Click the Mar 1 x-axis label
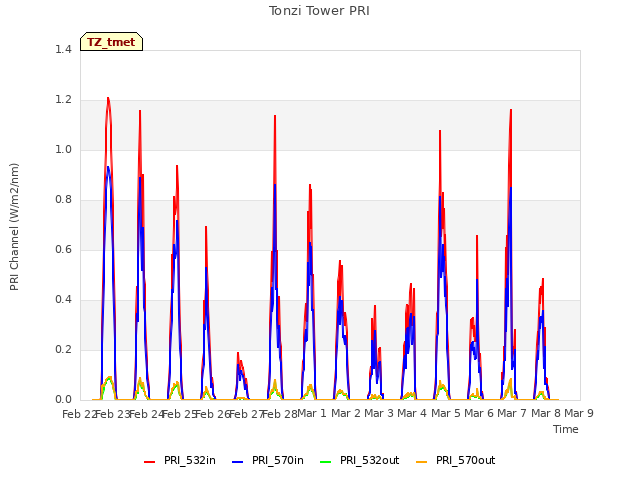Screen dimensions: 640x480 (x=312, y=413)
